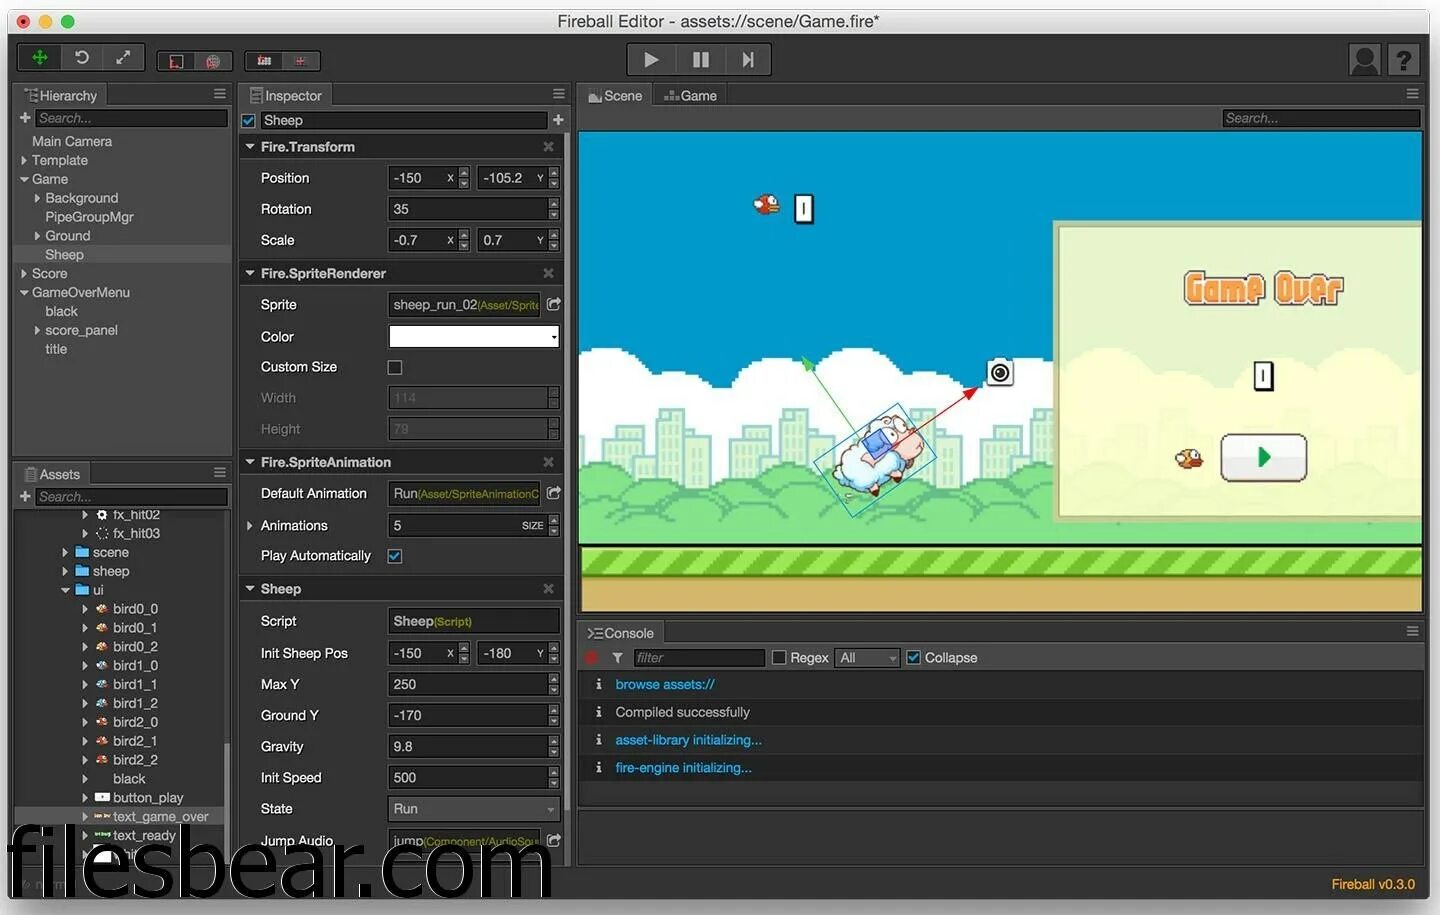Open the Hierarchy panel options menu
This screenshot has width=1440, height=915.
219,94
